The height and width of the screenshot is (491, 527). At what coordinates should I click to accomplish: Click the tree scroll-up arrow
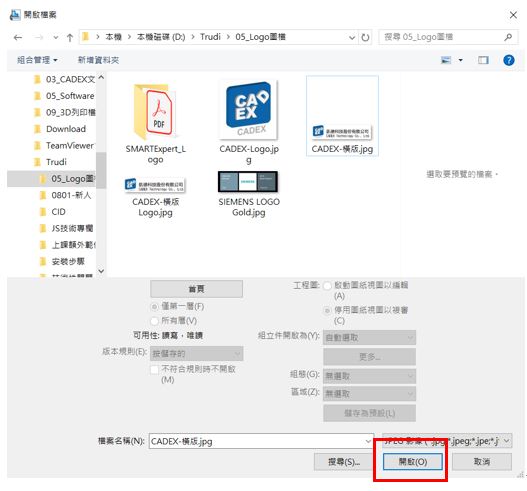tap(101, 78)
